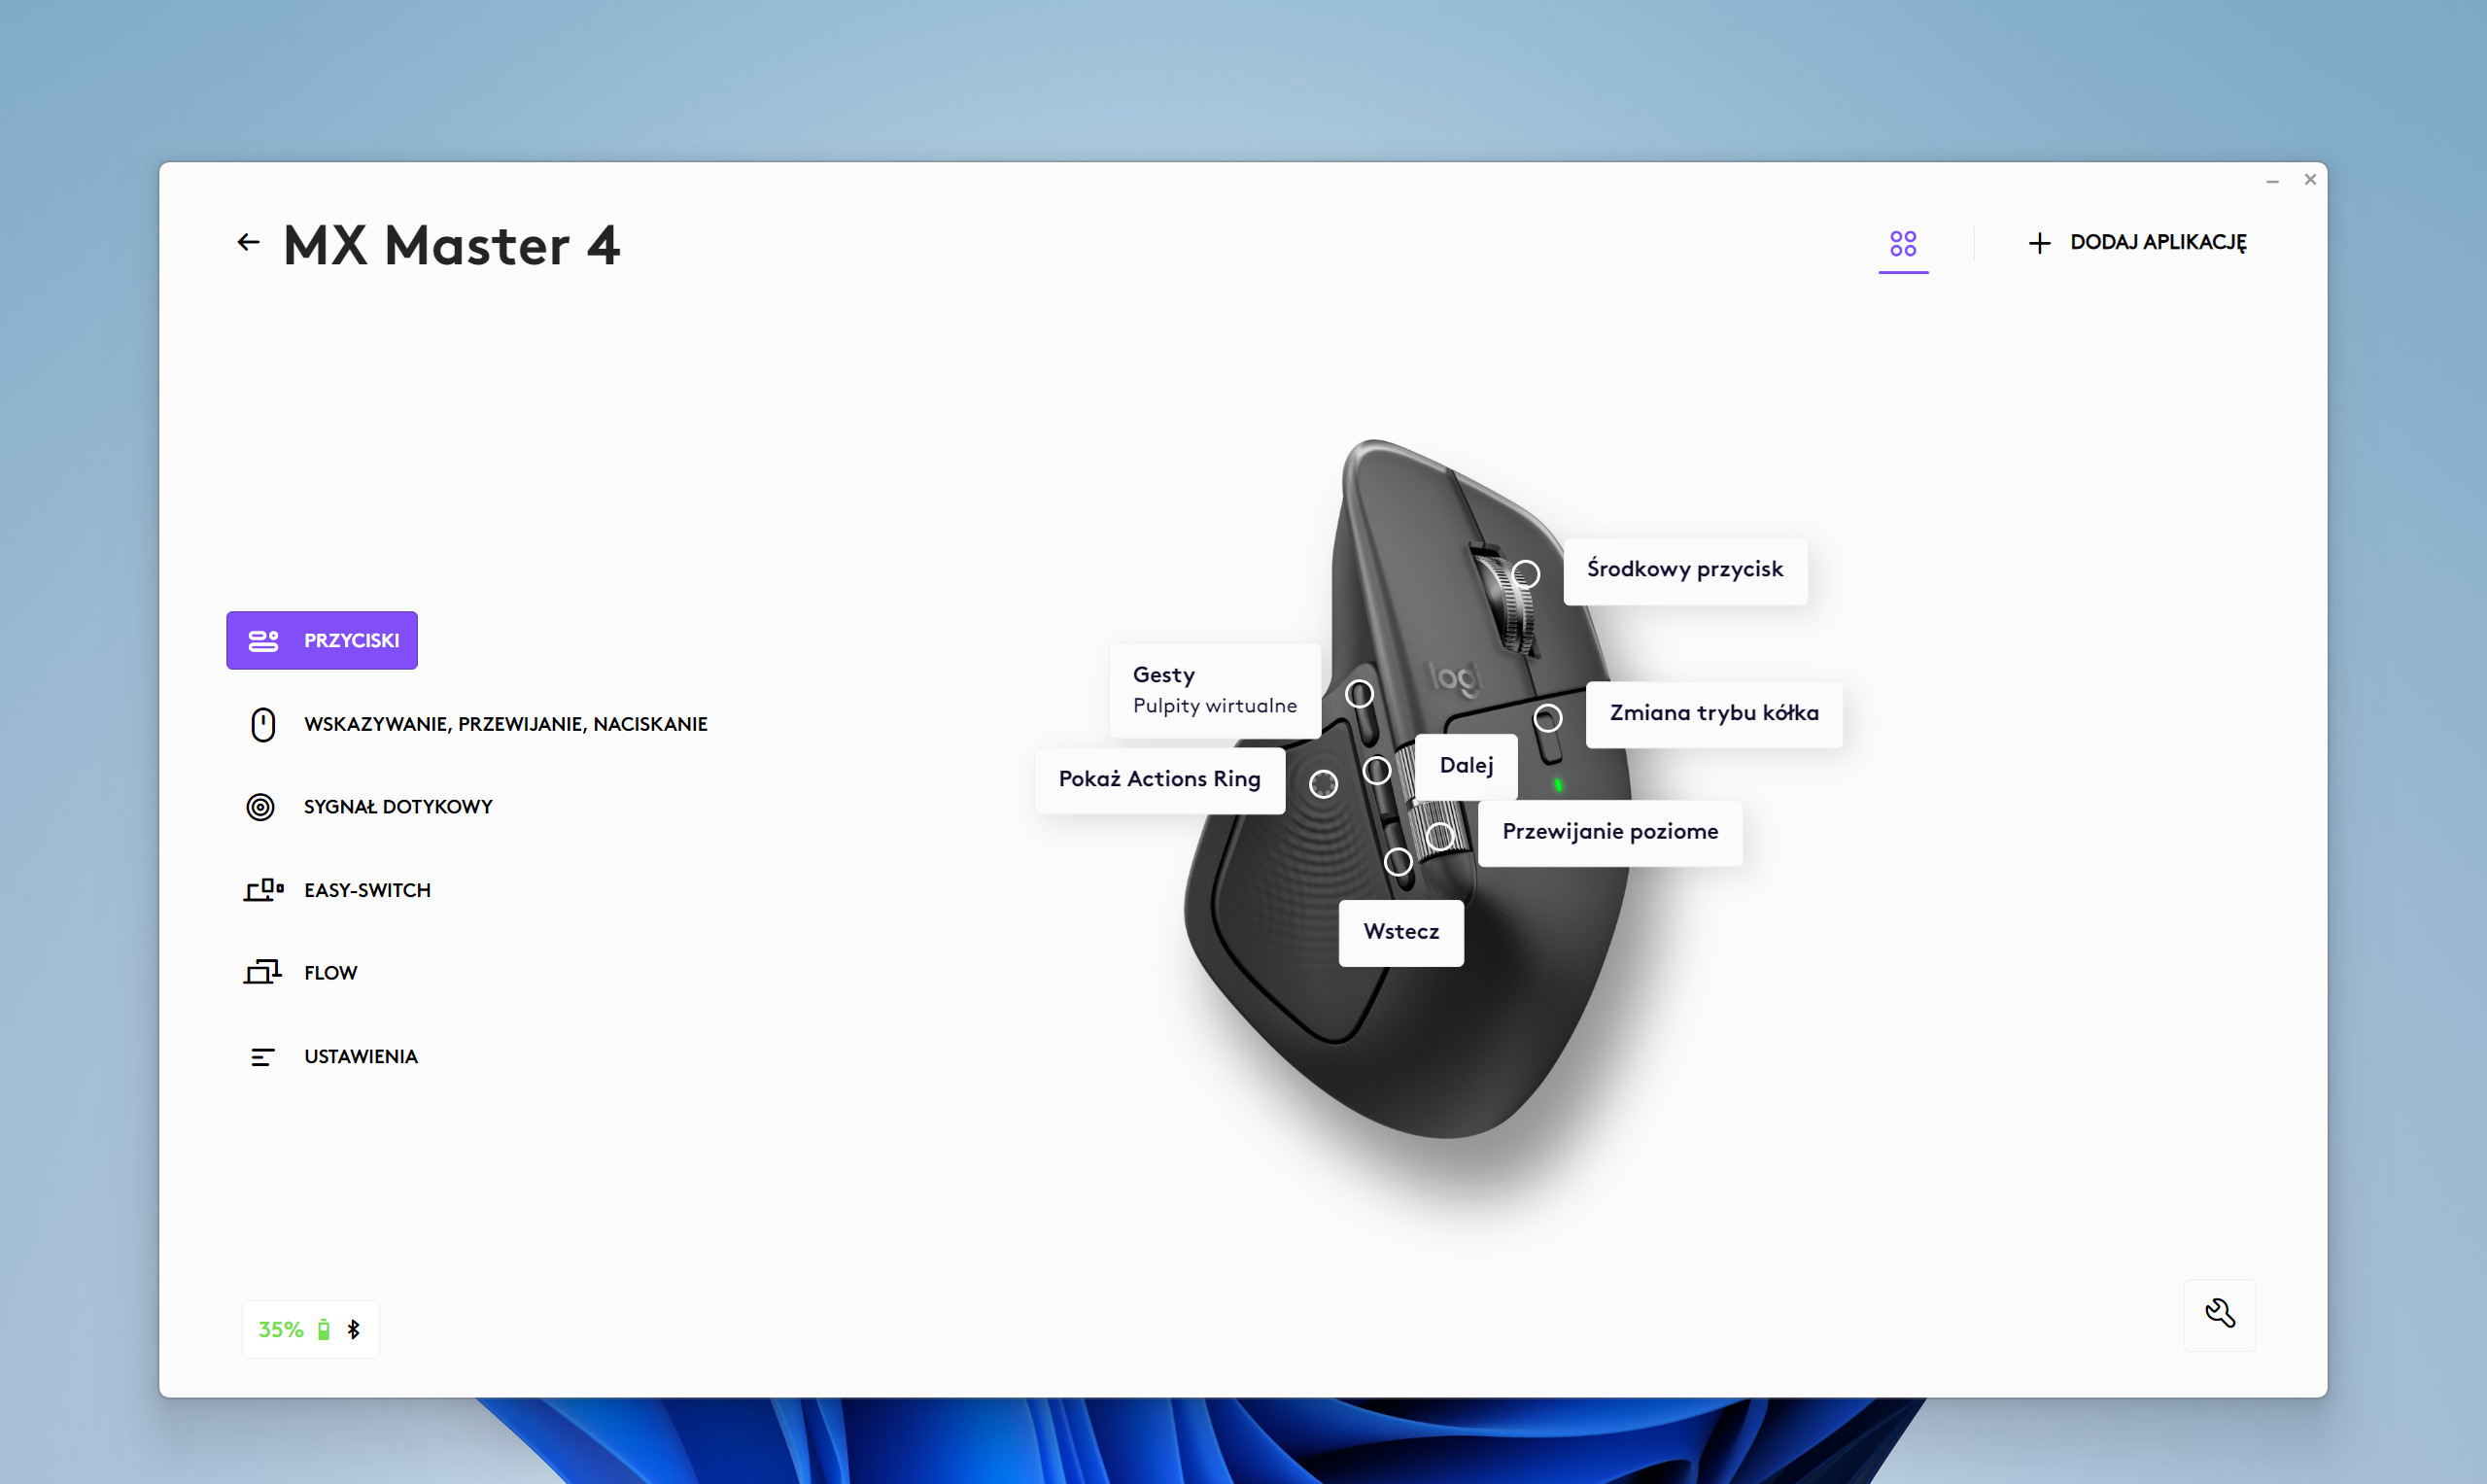Select the Zmiana trybu kółka label

coord(1713,714)
